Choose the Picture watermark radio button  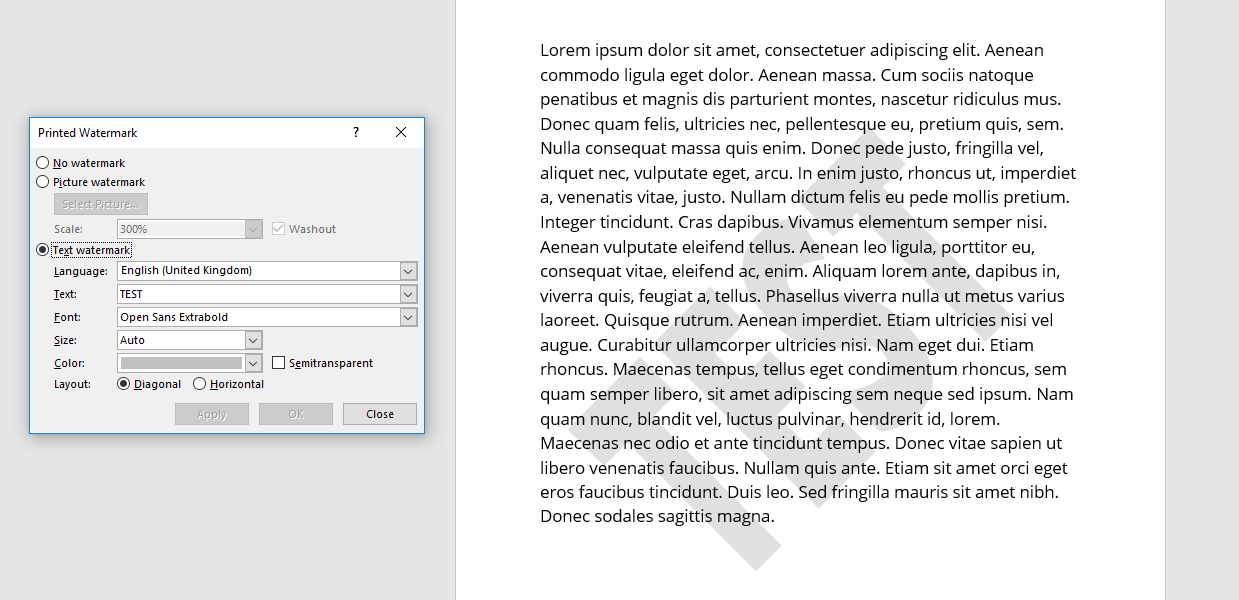click(42, 182)
